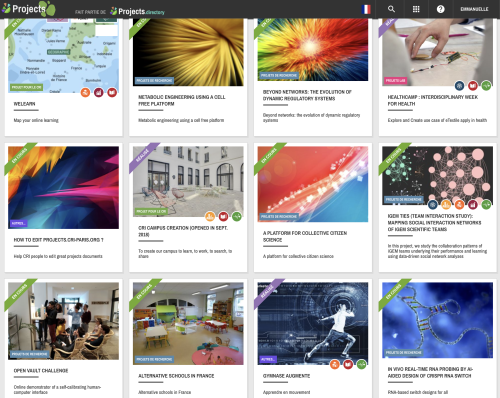Open the In Vivo Real-Time RNA Probing image
This screenshot has width=500, height=398.
point(437,320)
